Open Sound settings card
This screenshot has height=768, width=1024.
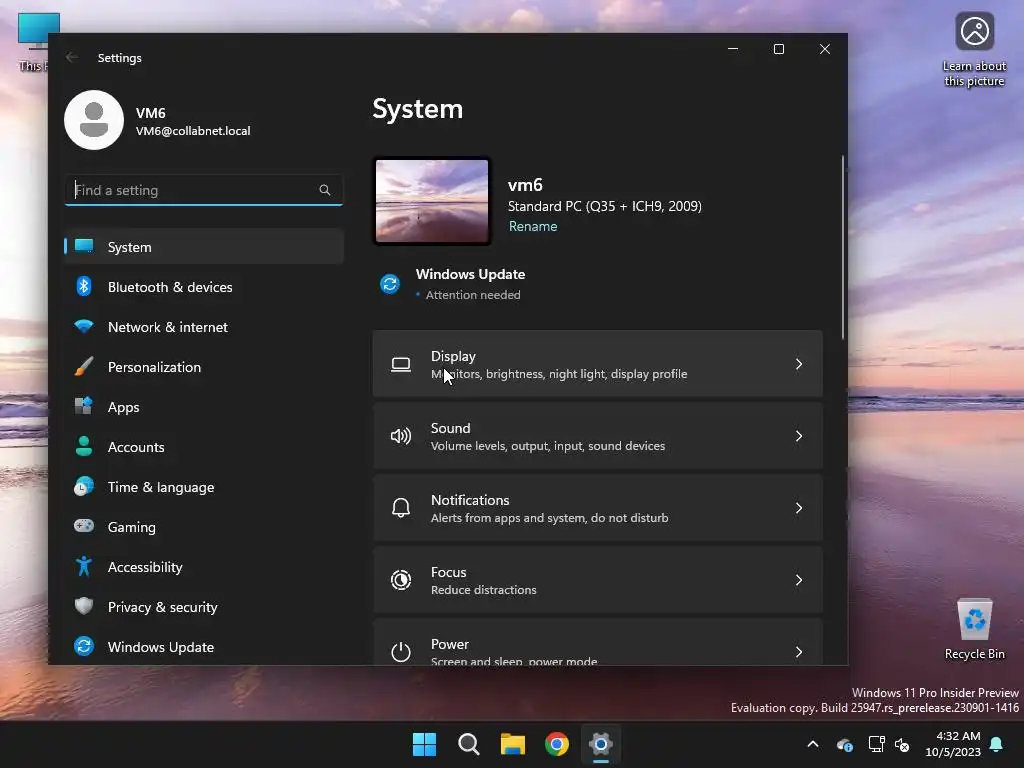coord(598,436)
